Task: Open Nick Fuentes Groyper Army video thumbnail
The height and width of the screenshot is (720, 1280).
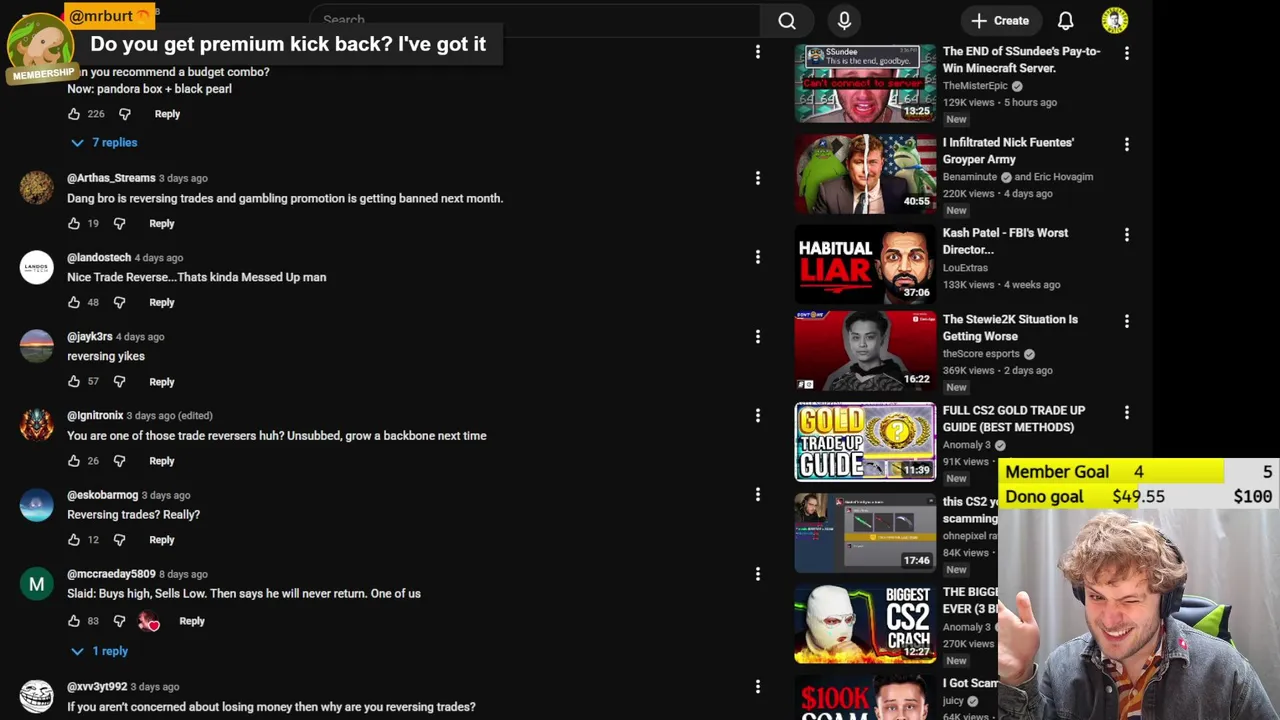Action: [865, 174]
